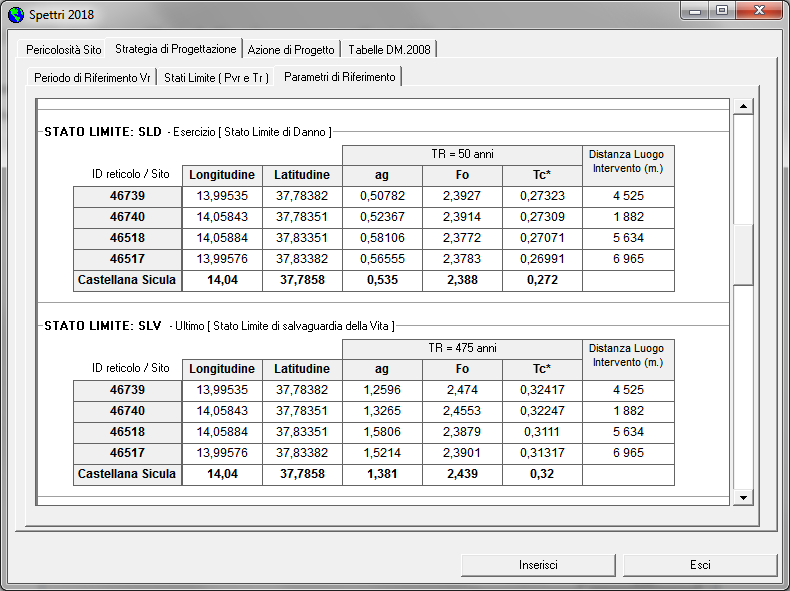Click the SLV ag value 1,5214
Viewport: 790px width, 591px height.
pyautogui.click(x=382, y=453)
